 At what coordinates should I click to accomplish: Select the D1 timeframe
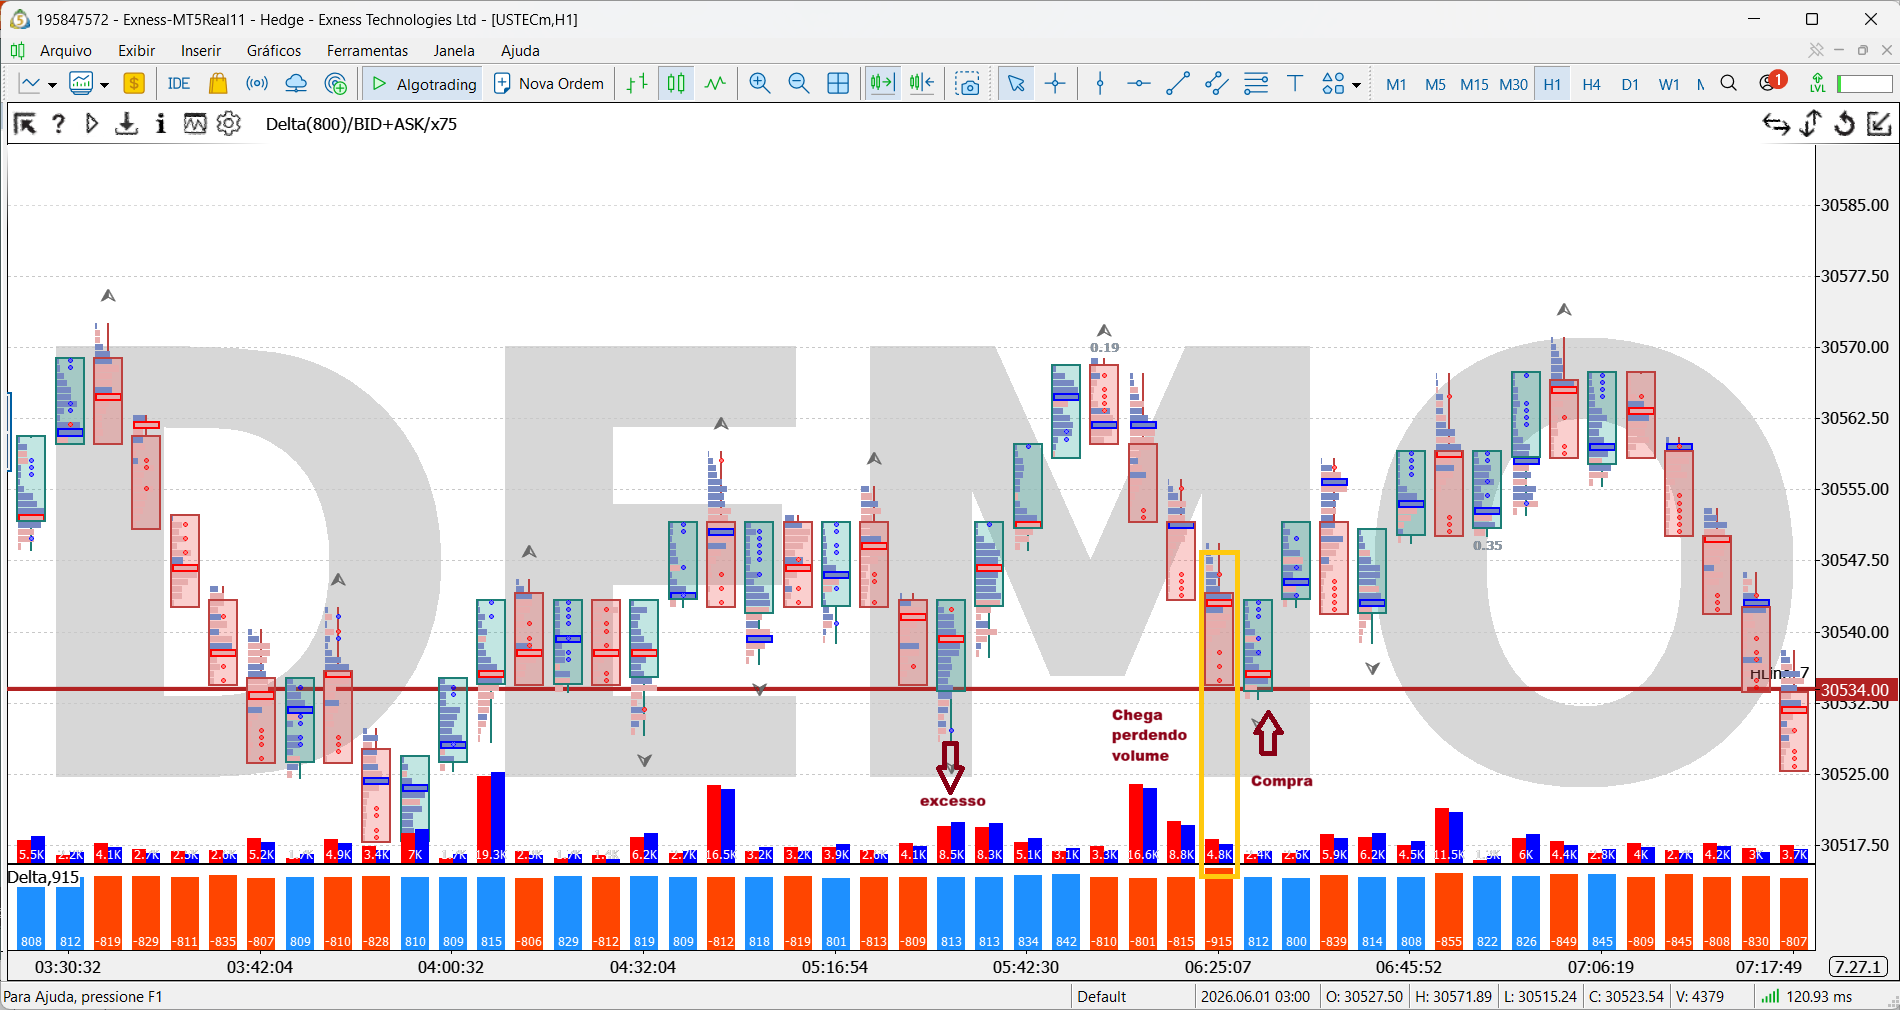click(1630, 84)
